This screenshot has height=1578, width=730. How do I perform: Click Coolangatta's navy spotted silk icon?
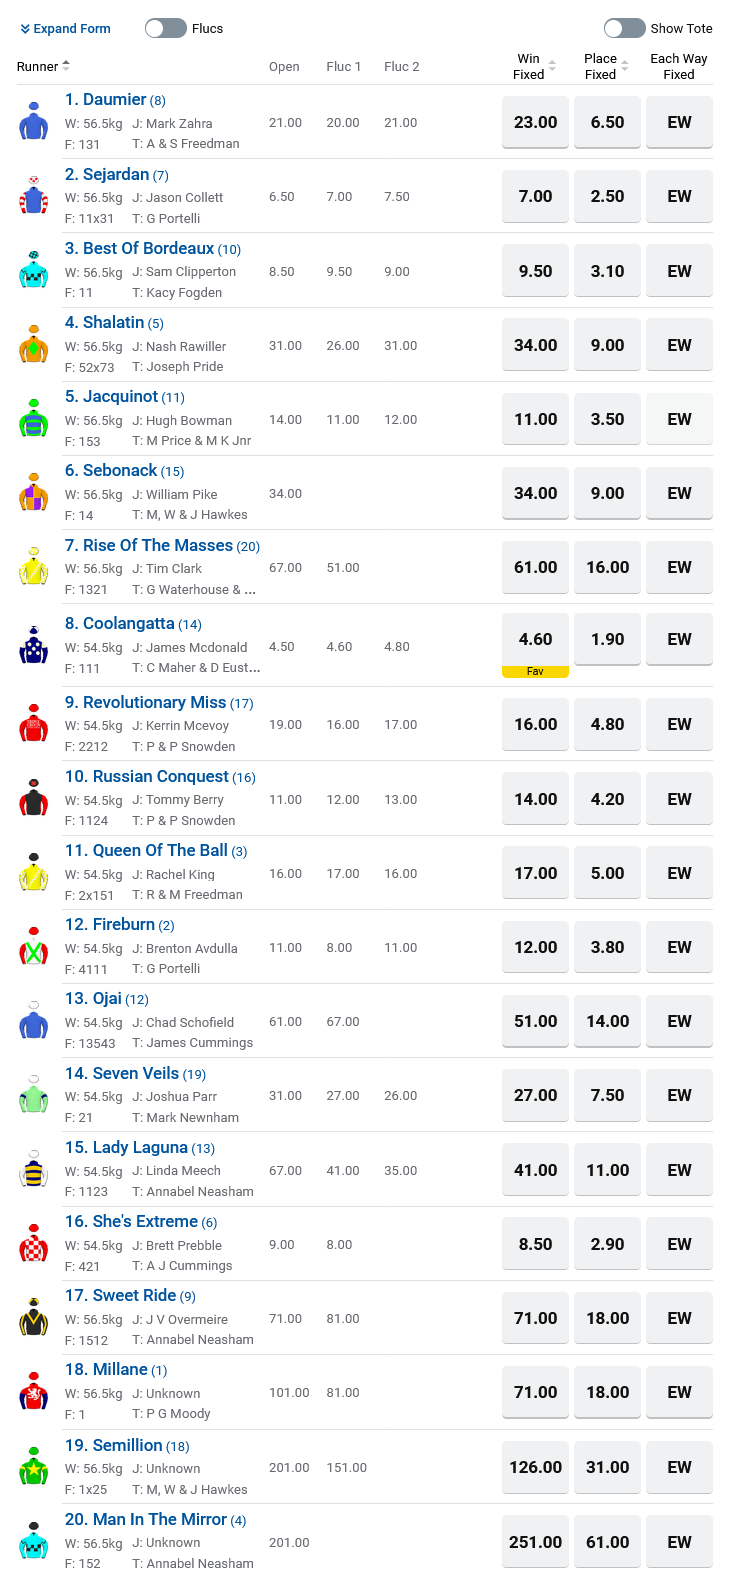click(34, 646)
